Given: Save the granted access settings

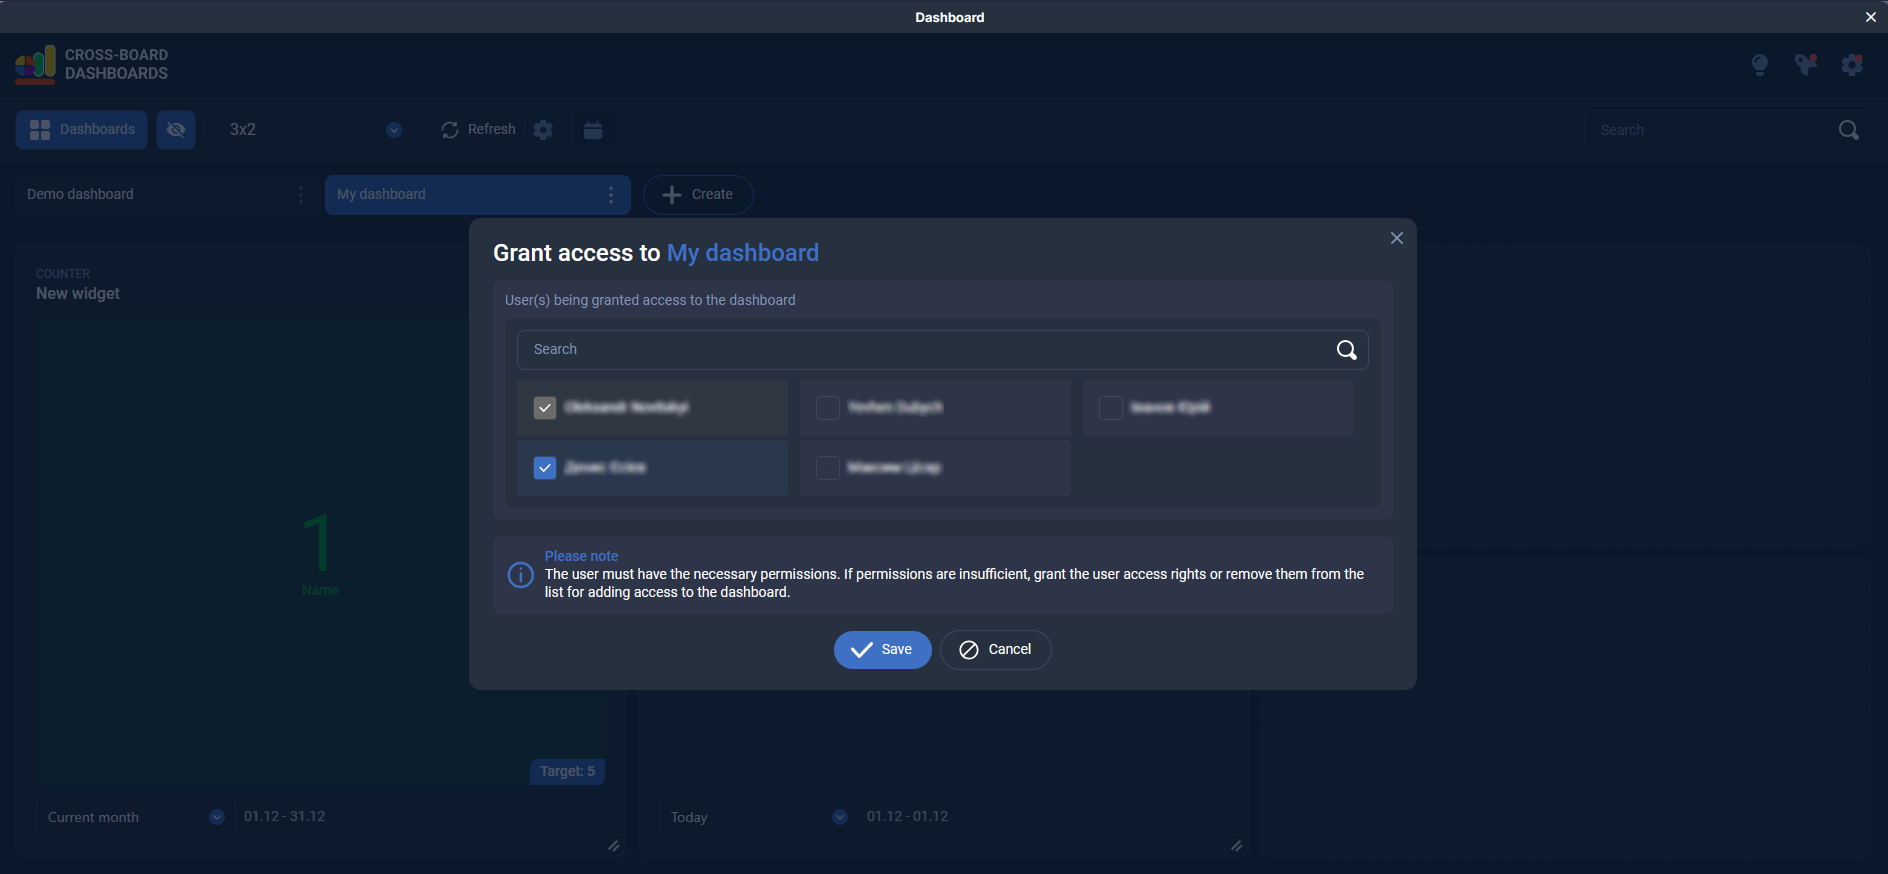Looking at the screenshot, I should coord(882,650).
